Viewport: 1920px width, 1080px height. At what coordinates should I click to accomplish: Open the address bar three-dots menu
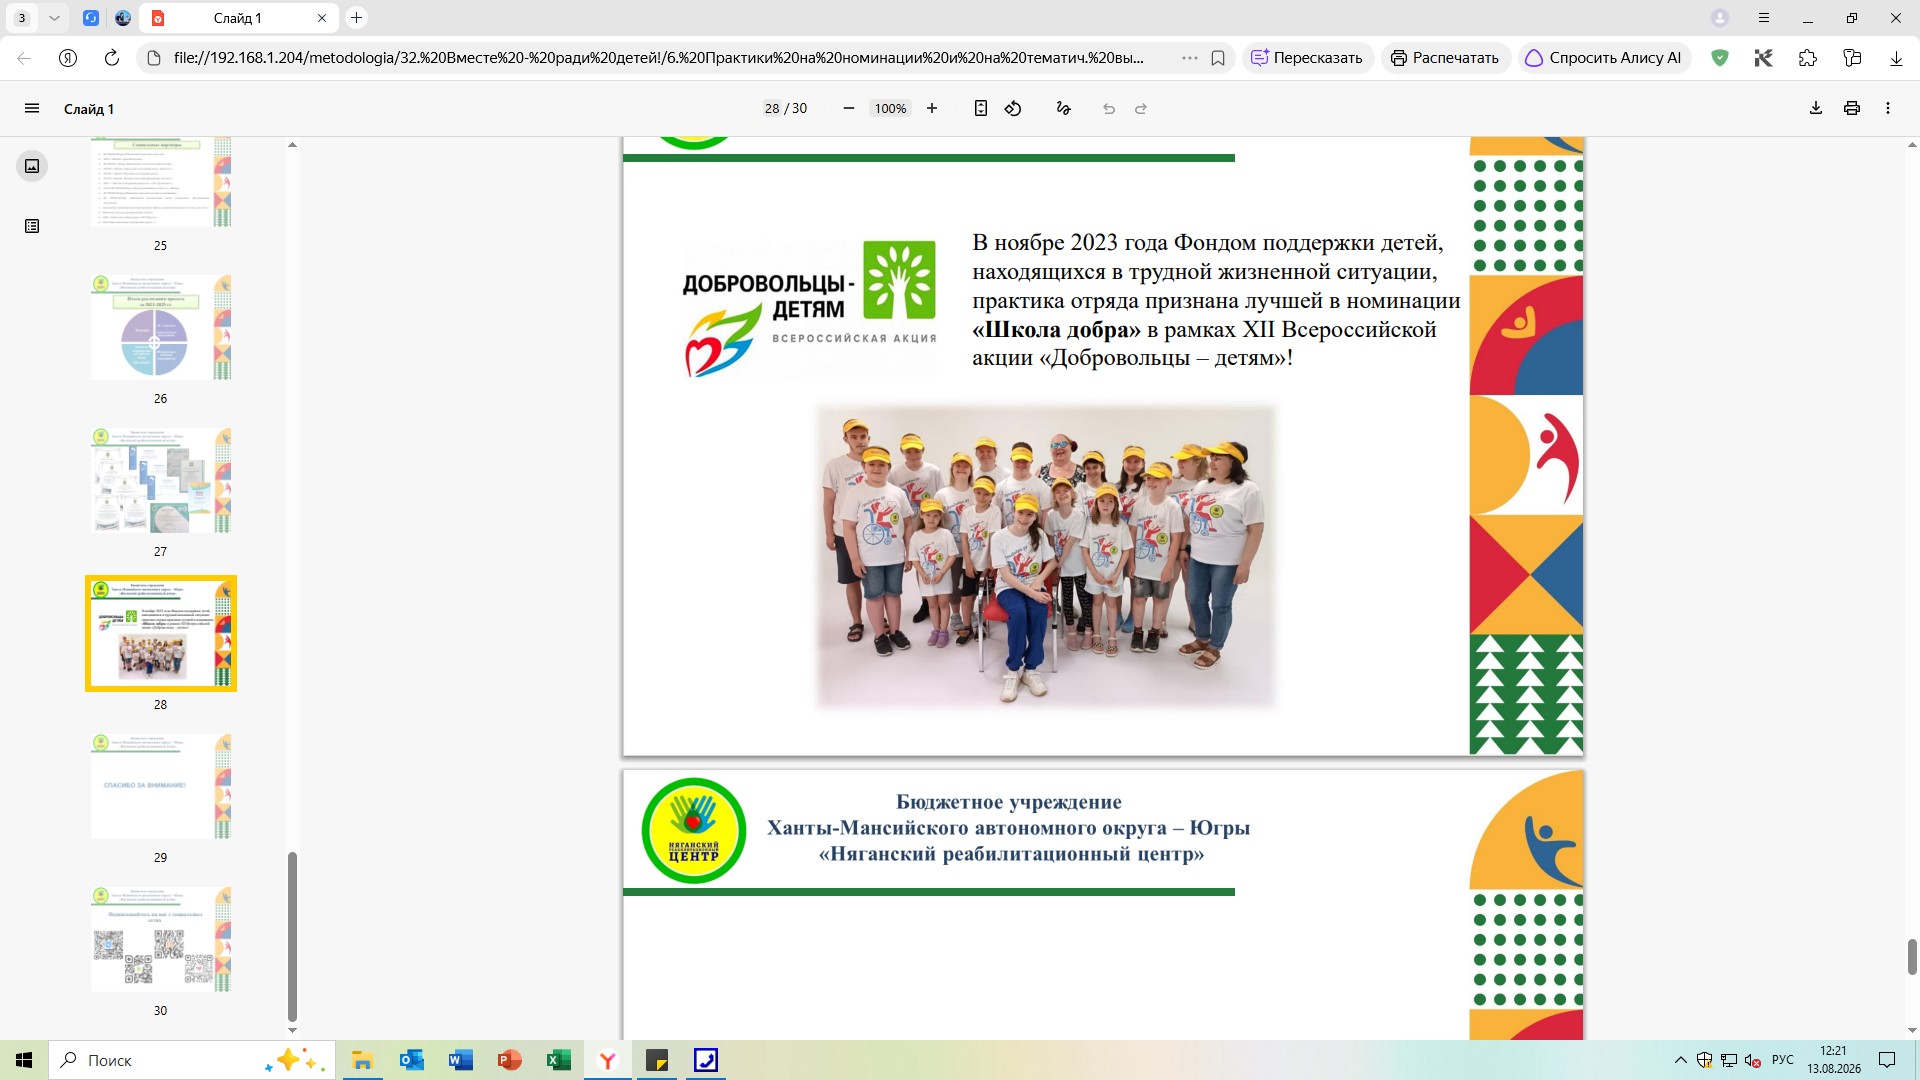[1190, 58]
